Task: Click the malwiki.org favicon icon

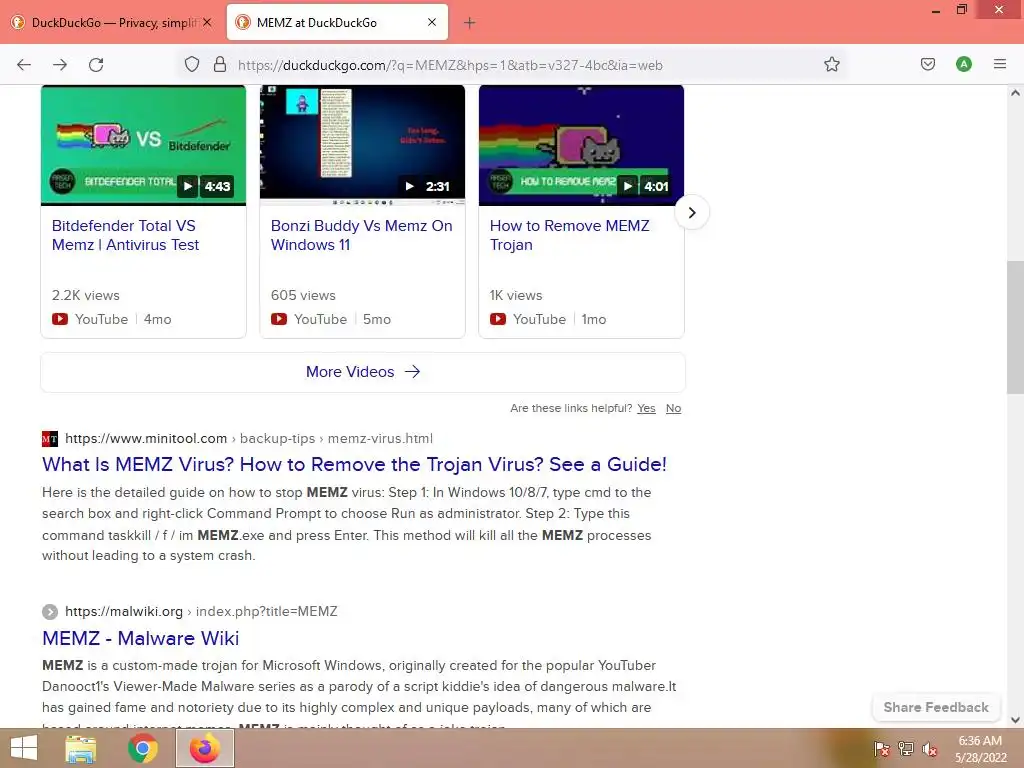Action: coord(50,612)
